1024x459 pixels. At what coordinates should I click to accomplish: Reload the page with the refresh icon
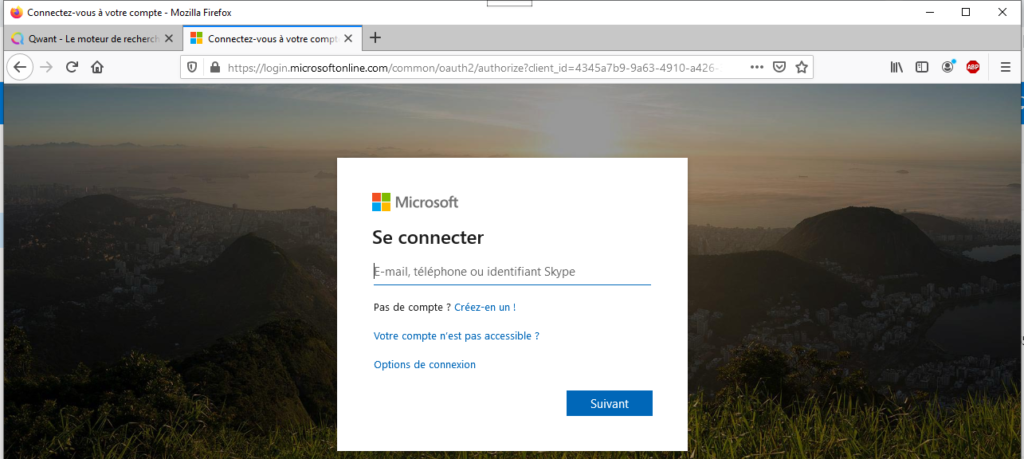(72, 67)
